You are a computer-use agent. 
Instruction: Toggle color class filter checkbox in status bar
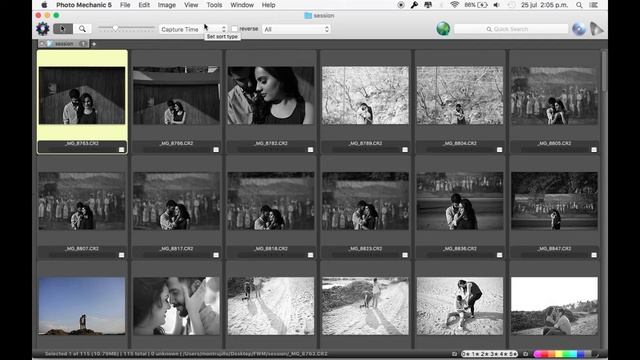[526, 354]
